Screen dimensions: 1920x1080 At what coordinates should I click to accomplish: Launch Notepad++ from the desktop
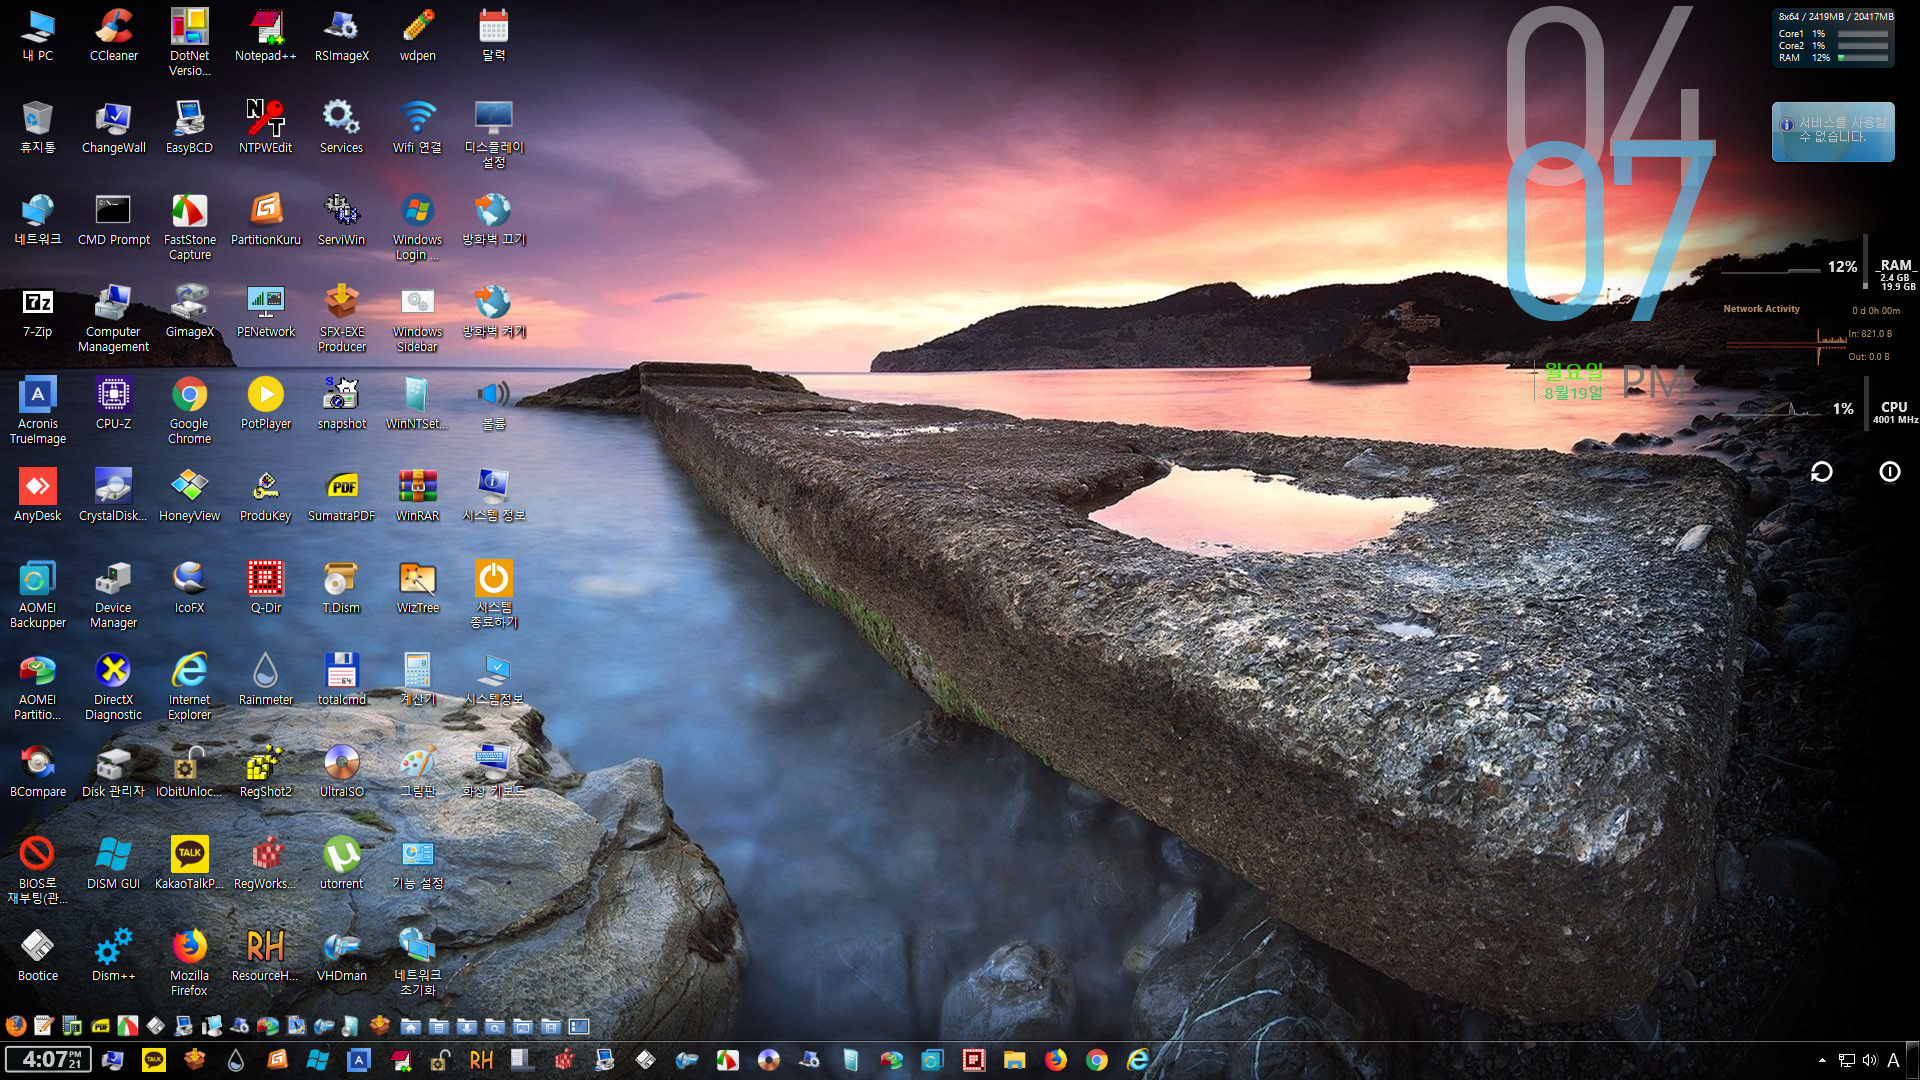[266, 36]
